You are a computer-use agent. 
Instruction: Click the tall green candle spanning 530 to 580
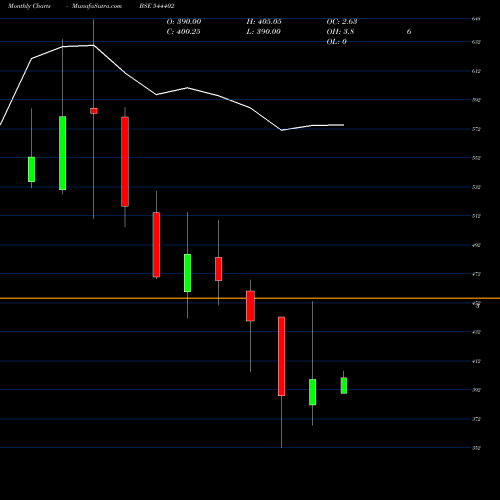pyautogui.click(x=62, y=153)
